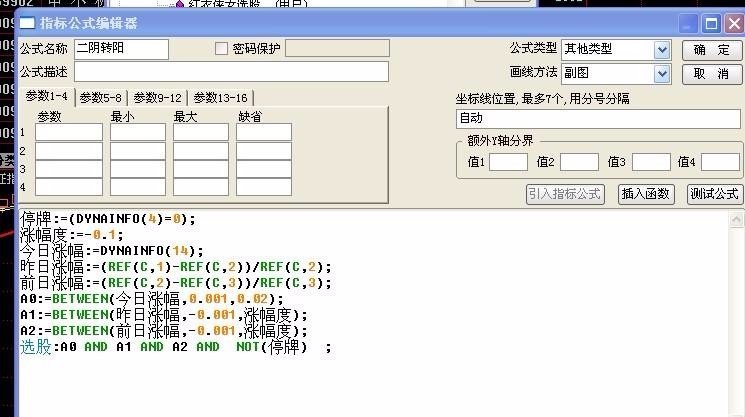Screen dimensions: 745x417
Task: Click the 公式描述 input field
Action: tap(231, 72)
